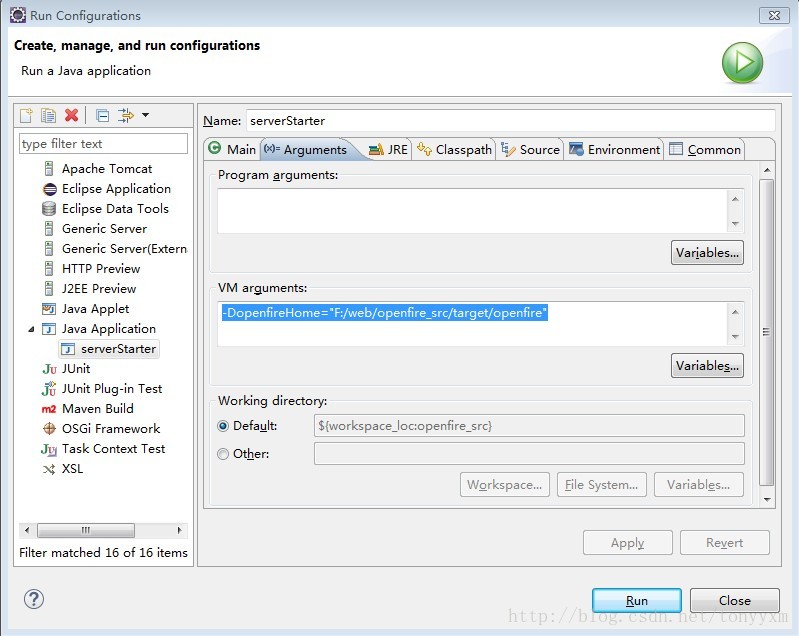Click the Collapse All icon
The height and width of the screenshot is (636, 799).
(x=102, y=116)
